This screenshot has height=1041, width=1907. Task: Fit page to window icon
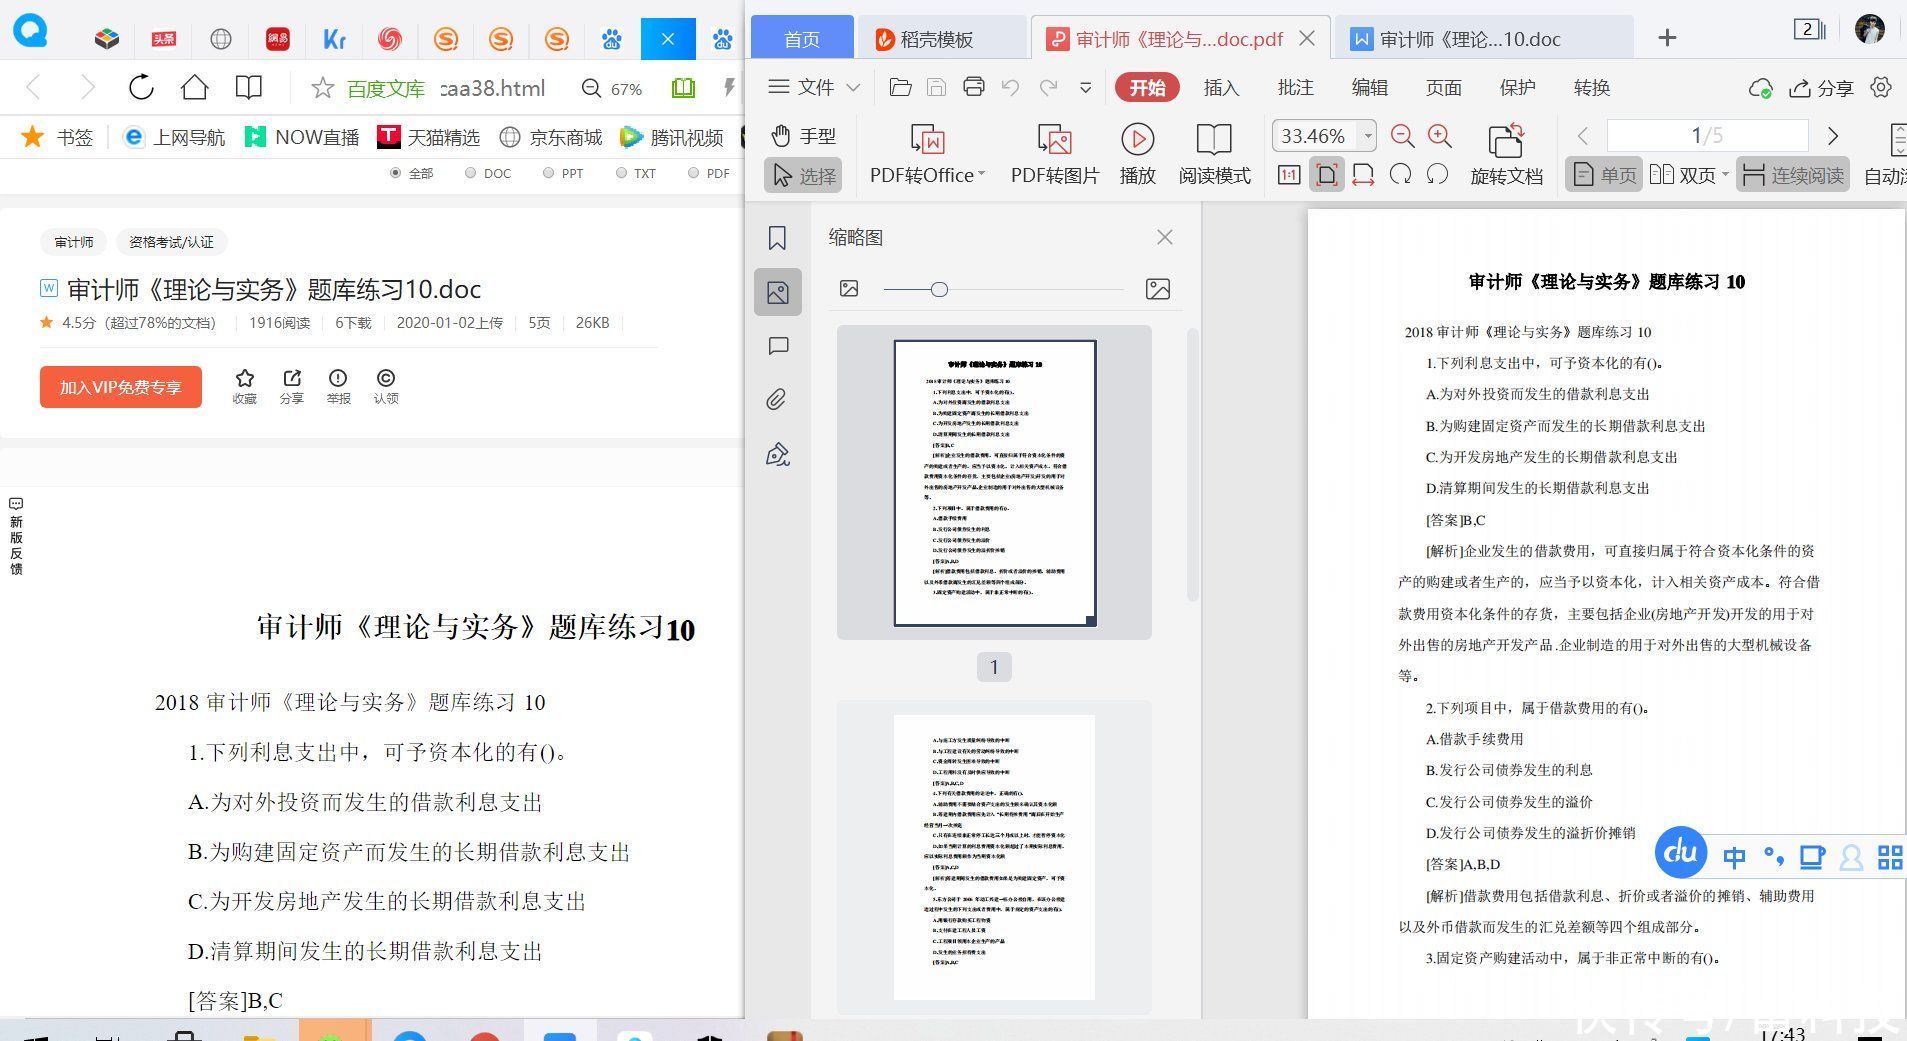[x=1326, y=175]
